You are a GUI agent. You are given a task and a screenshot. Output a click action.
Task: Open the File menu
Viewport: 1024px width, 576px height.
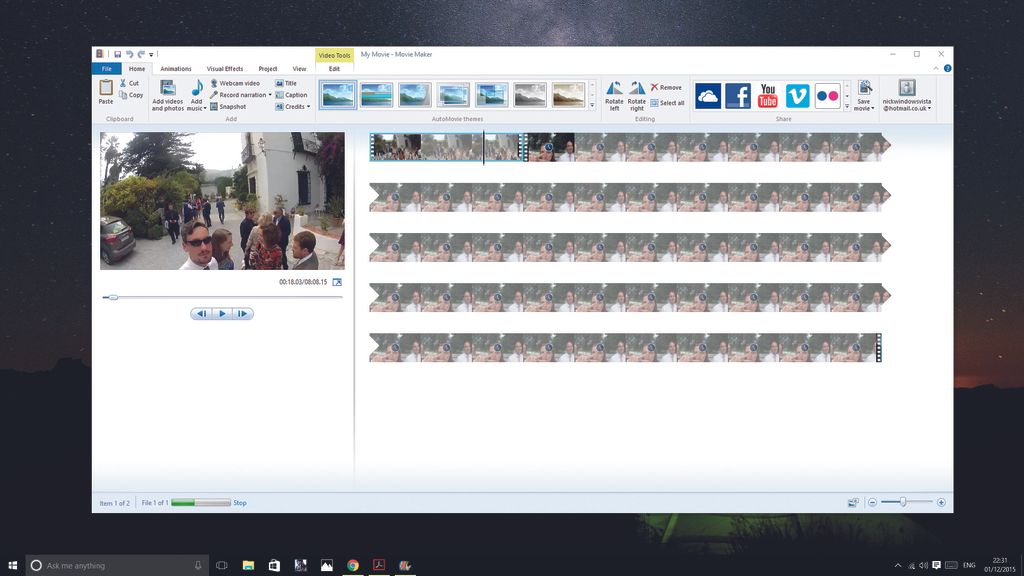[x=107, y=69]
